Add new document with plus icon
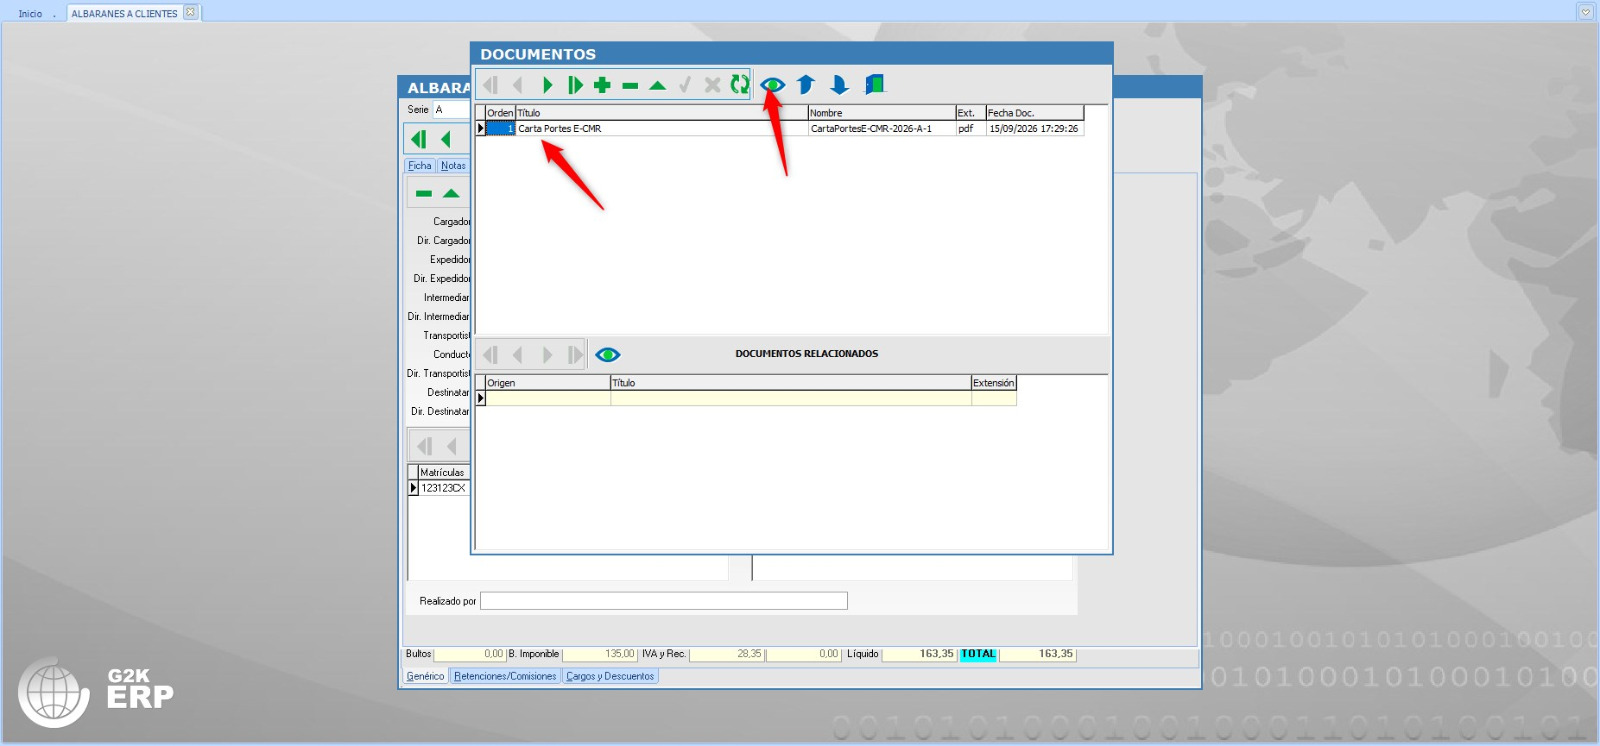The height and width of the screenshot is (746, 1600). [x=602, y=85]
